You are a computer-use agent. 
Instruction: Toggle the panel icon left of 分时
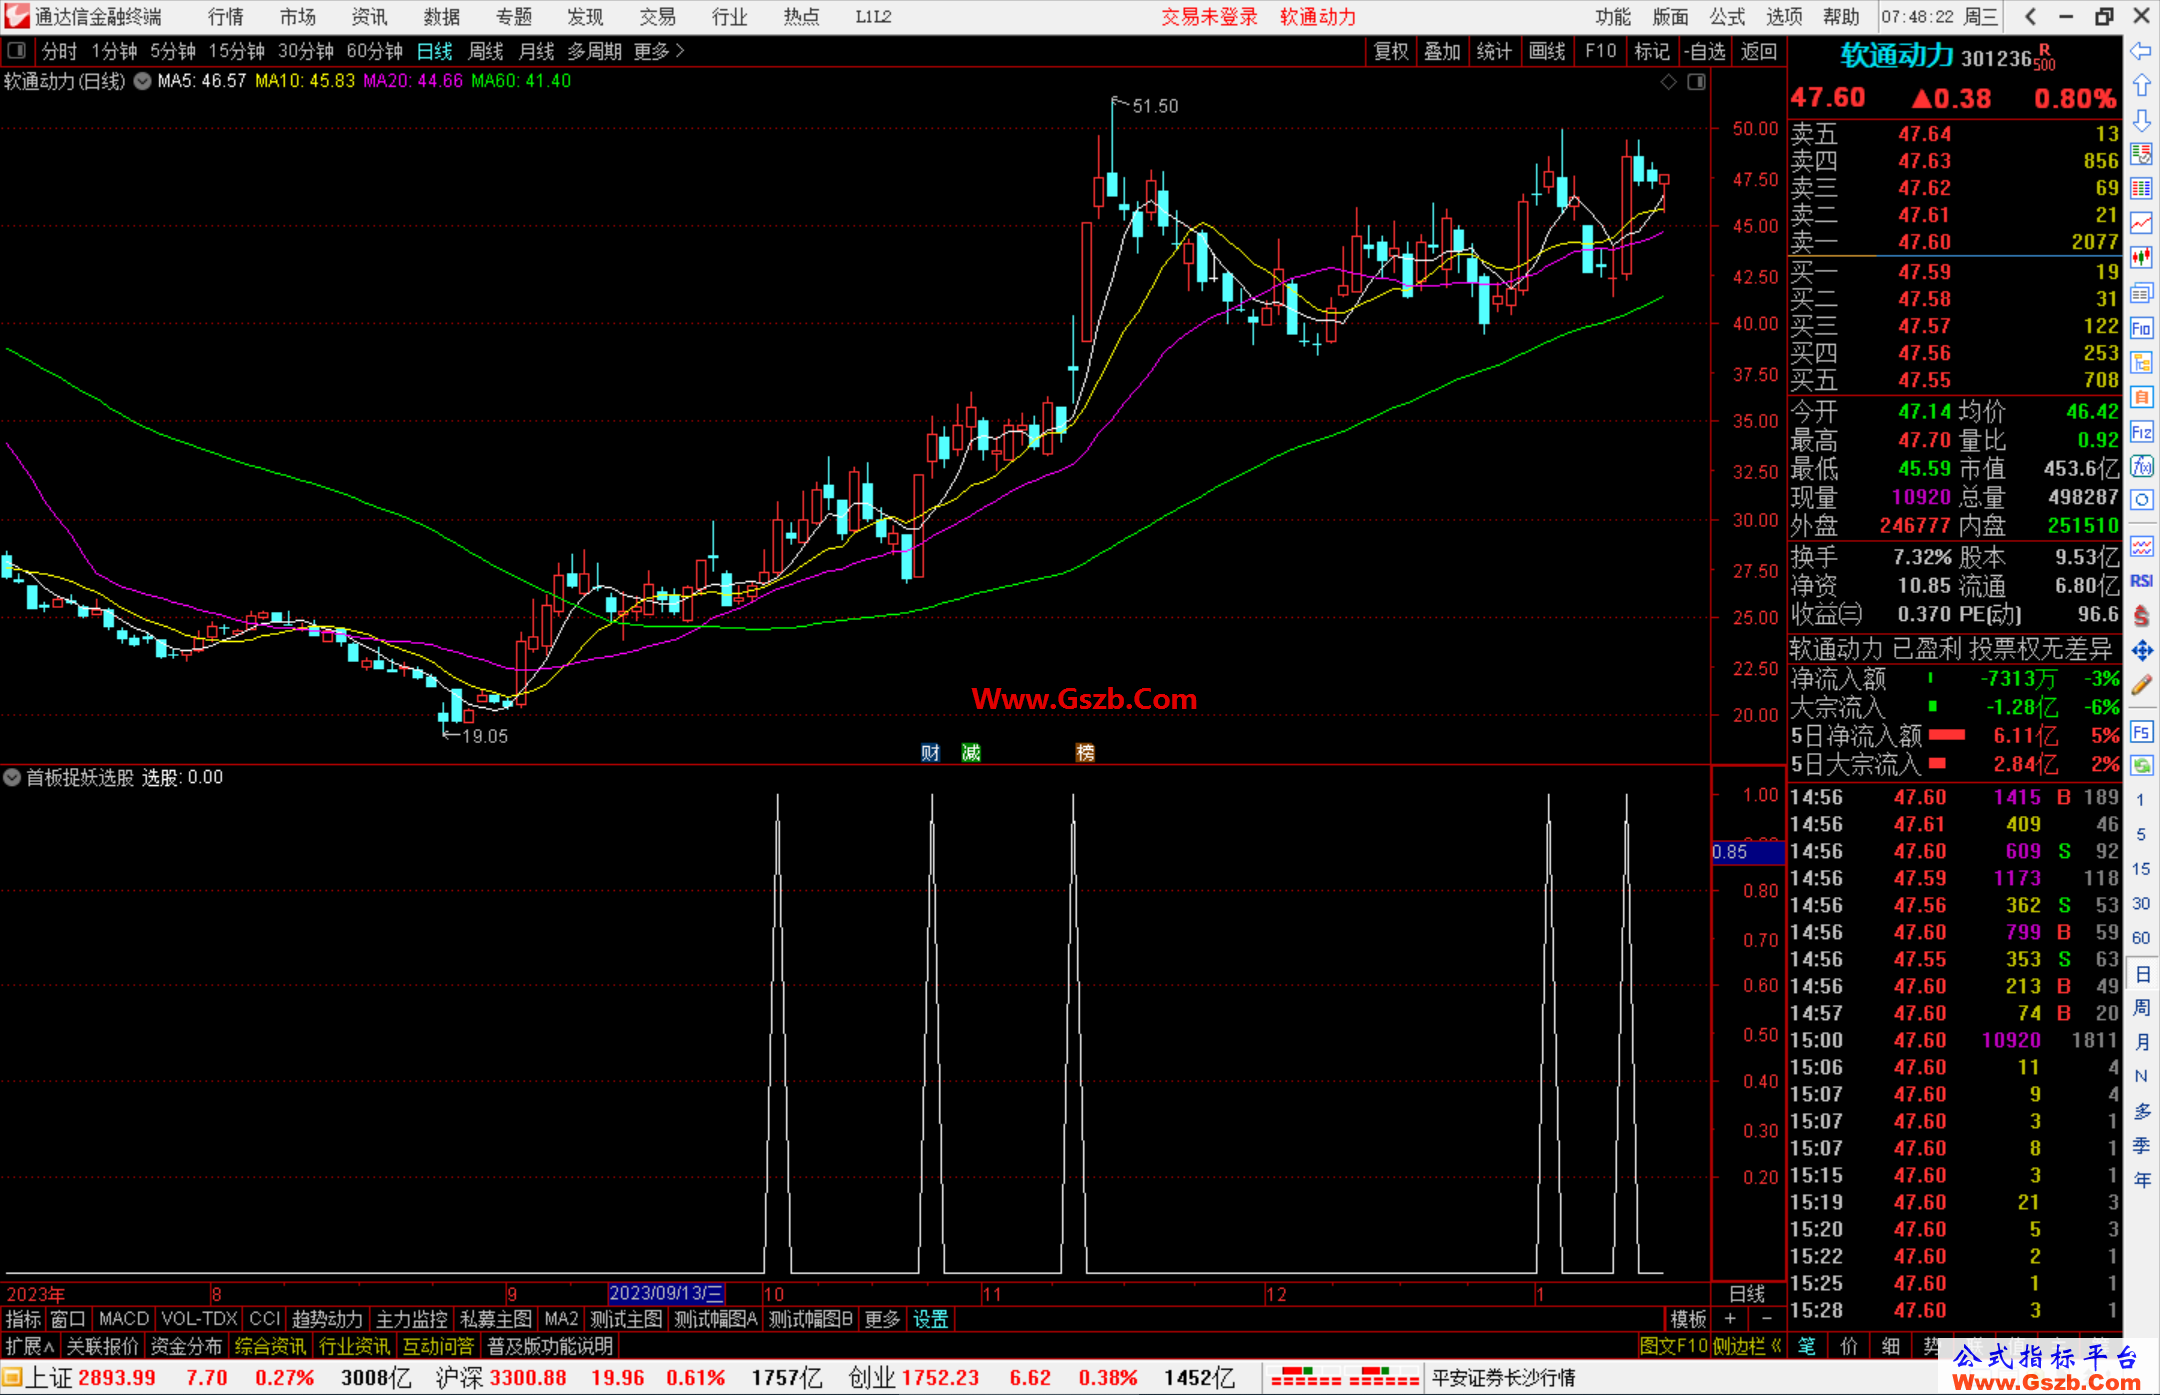[x=16, y=51]
